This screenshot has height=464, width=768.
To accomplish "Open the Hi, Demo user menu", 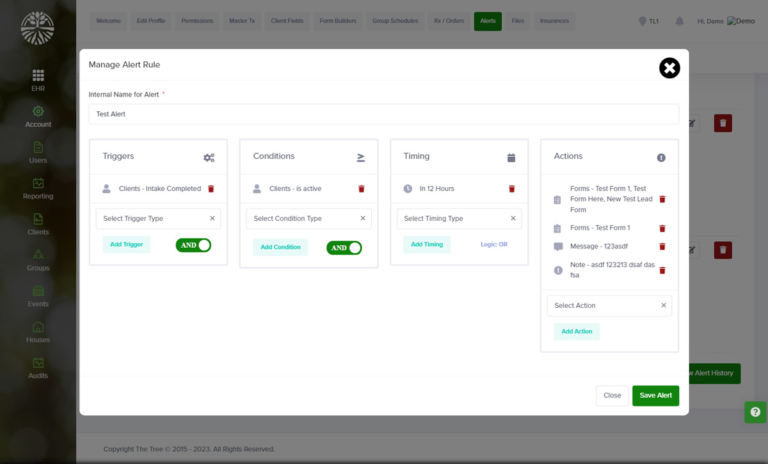I will click(726, 21).
